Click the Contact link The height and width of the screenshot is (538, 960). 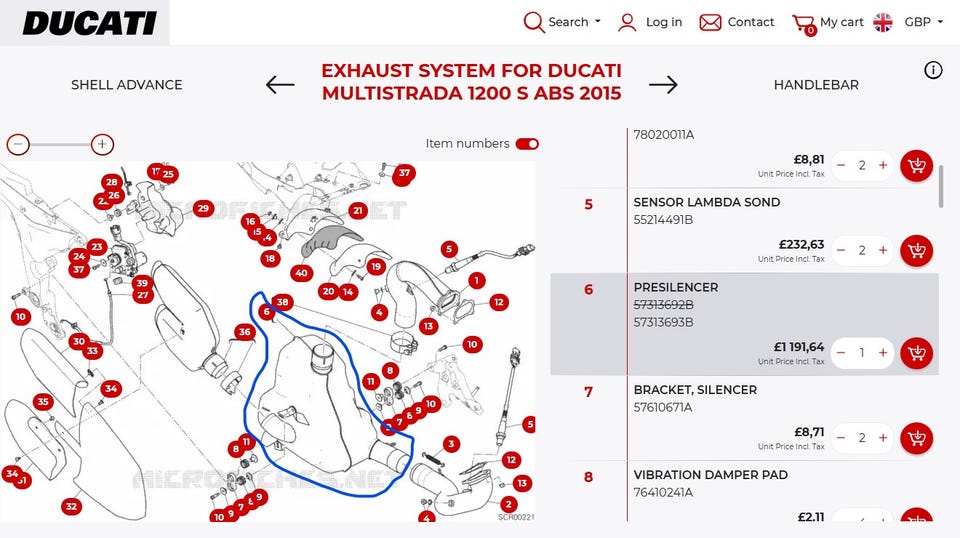(751, 22)
